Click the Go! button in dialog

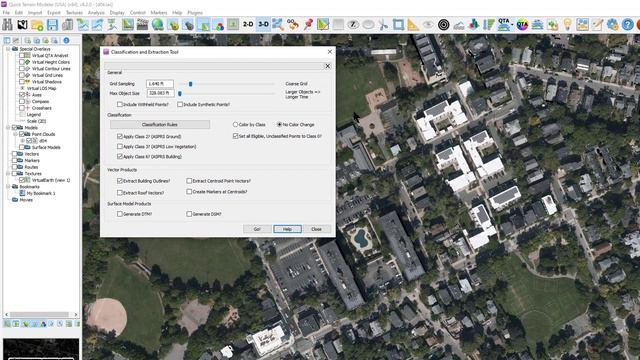point(257,229)
